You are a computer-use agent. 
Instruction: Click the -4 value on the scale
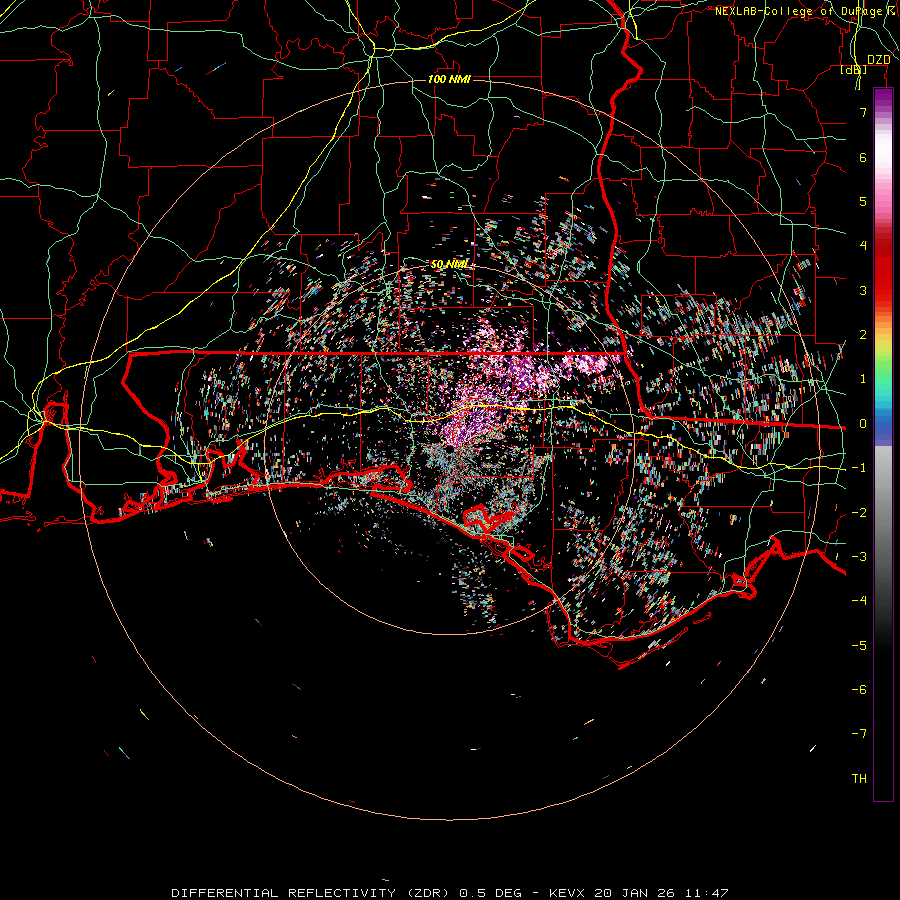click(x=859, y=601)
